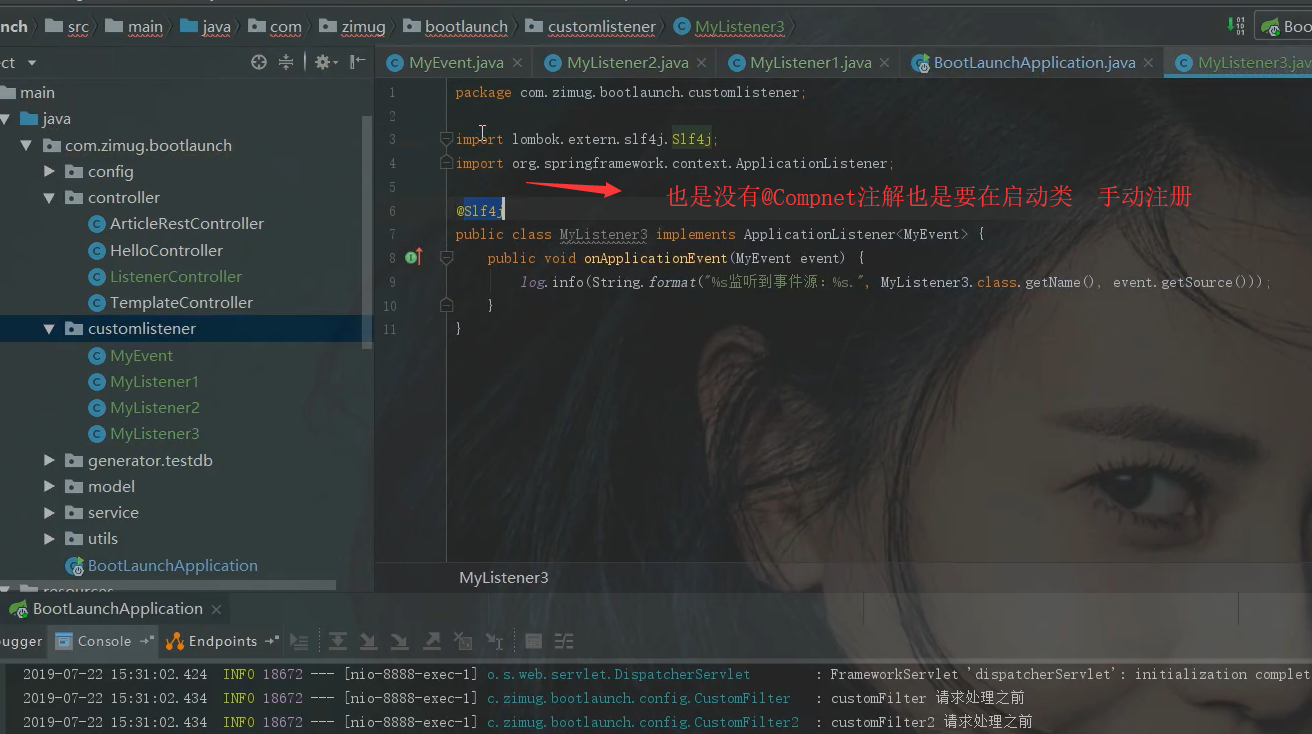Click the MyListener3 breadcrumb below editor
The image size is (1312, 734).
503,577
